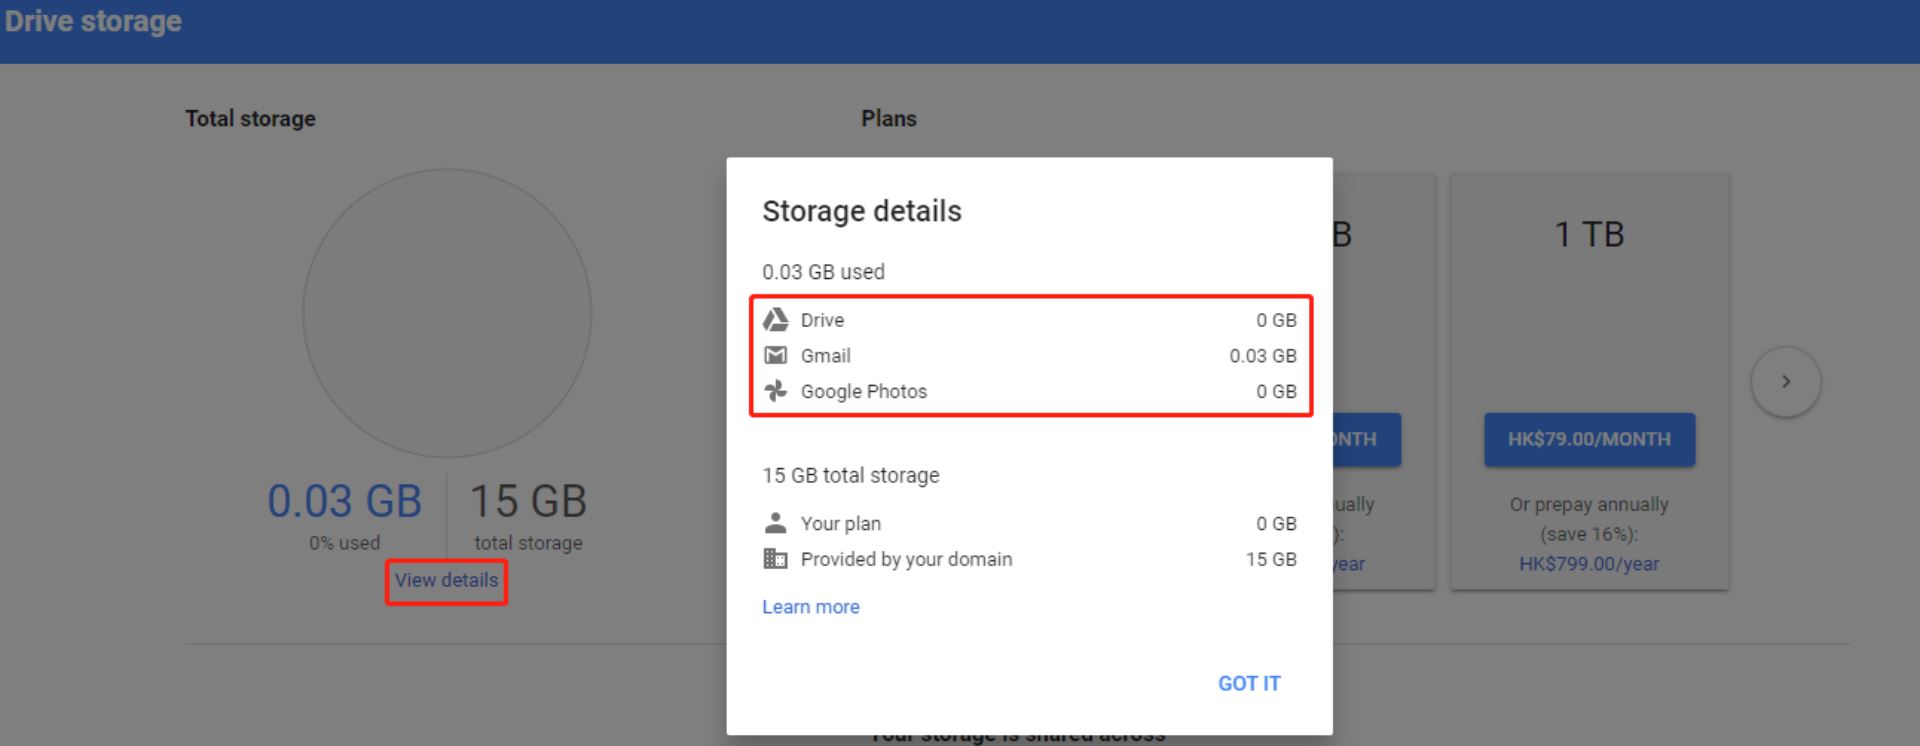This screenshot has width=1920, height=746.
Task: Click the 0% used caption
Action: click(x=344, y=543)
